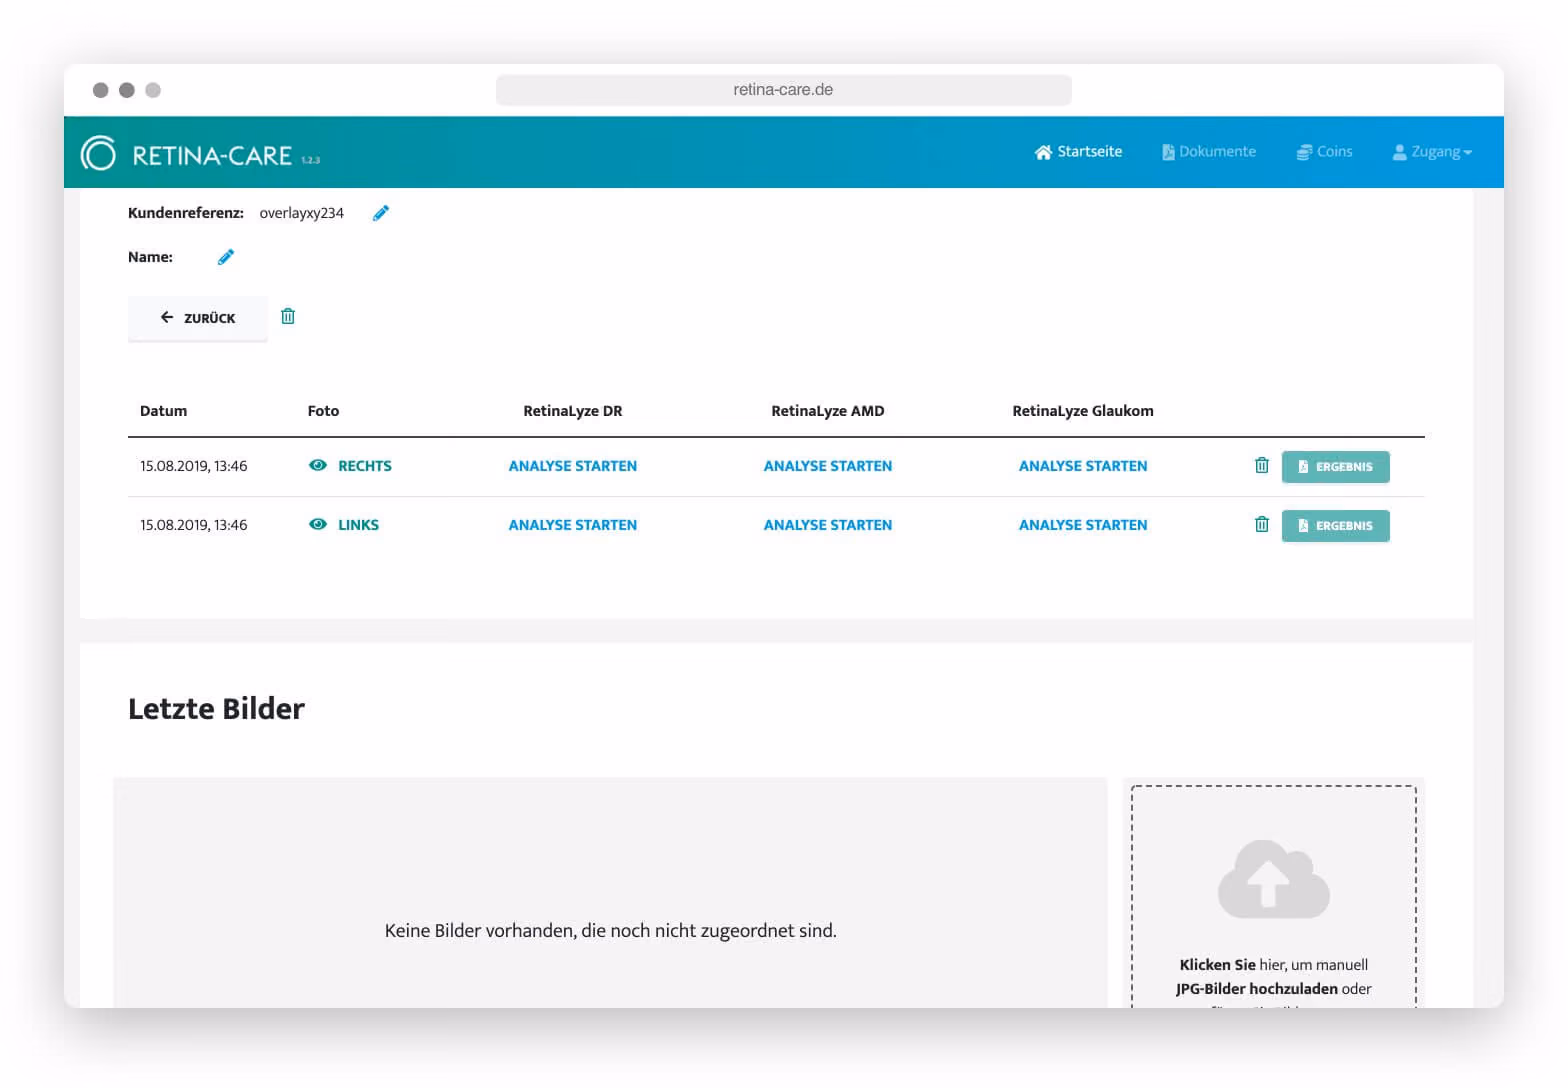Click the 'Keine Bilder vorhanden' message
1568x1088 pixels.
tap(610, 931)
